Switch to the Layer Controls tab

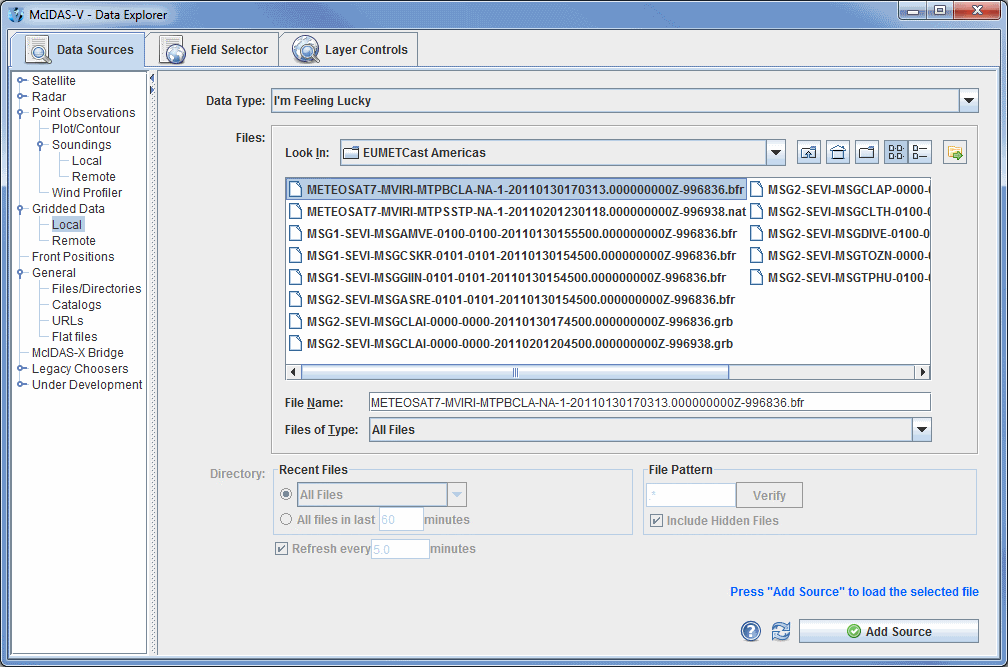click(349, 49)
